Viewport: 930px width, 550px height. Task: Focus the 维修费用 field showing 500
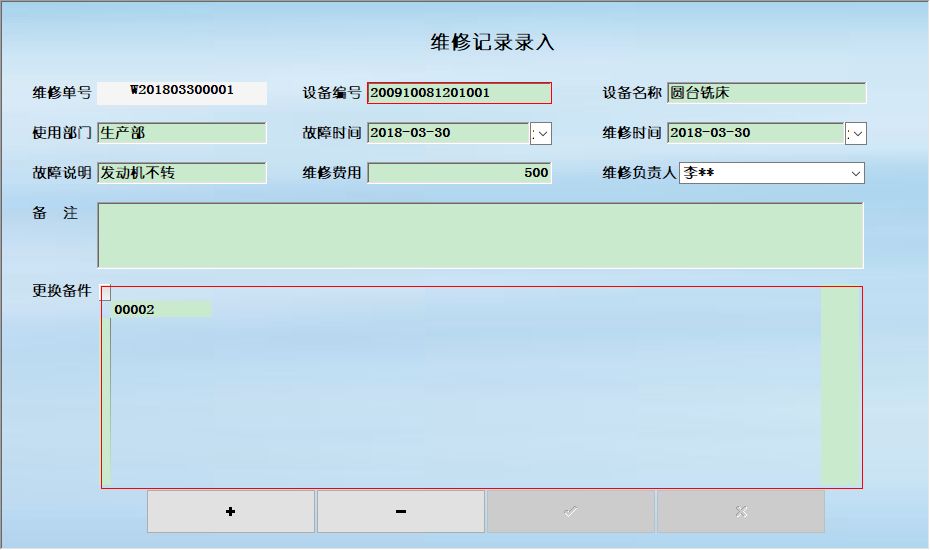pos(459,173)
